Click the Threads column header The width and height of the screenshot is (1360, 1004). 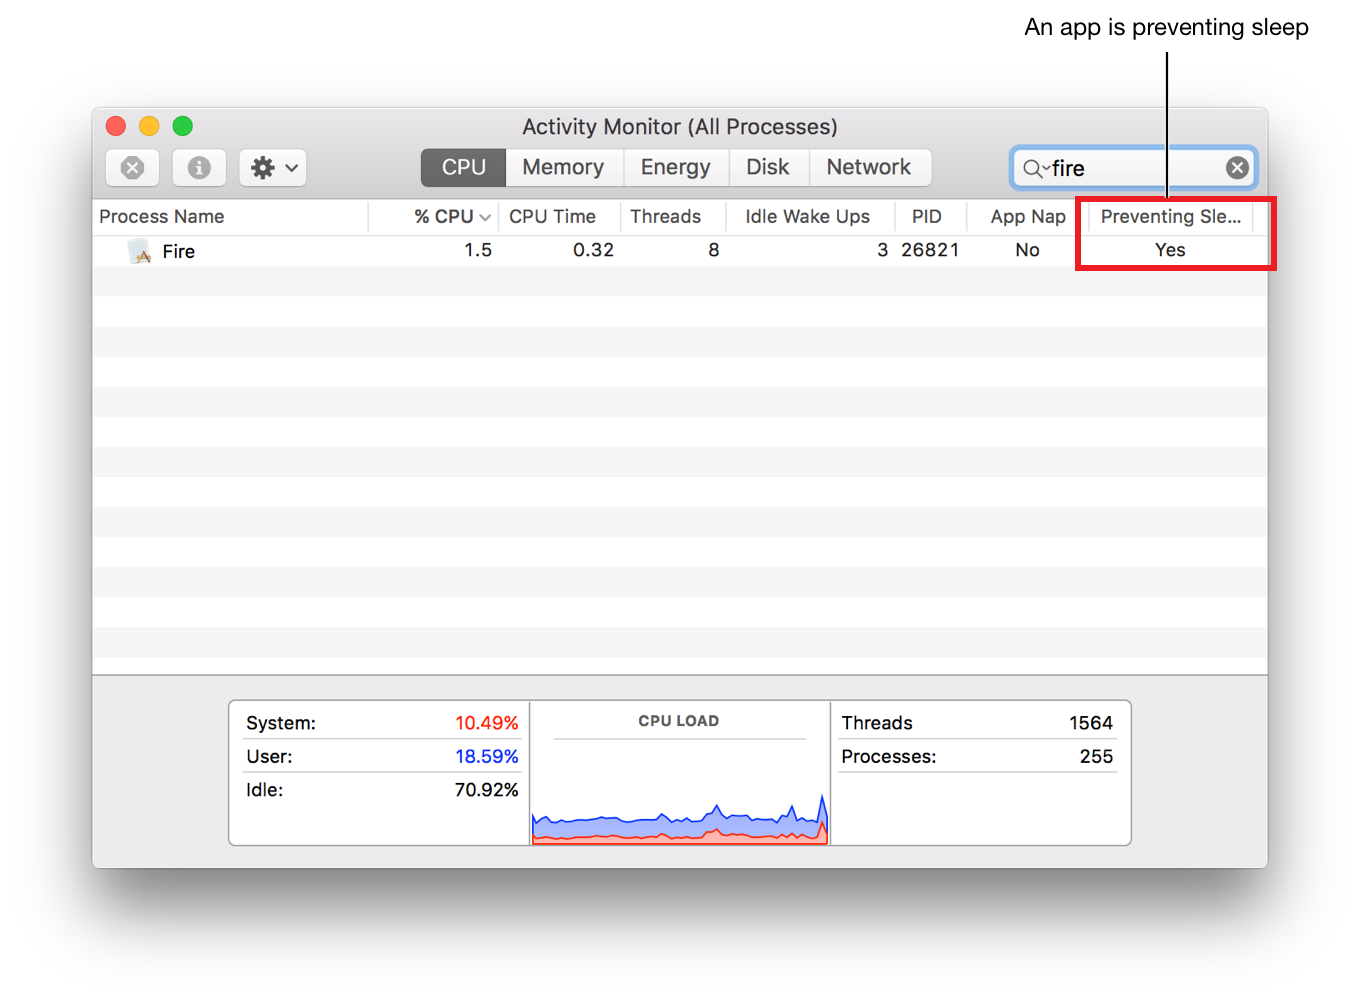point(665,217)
